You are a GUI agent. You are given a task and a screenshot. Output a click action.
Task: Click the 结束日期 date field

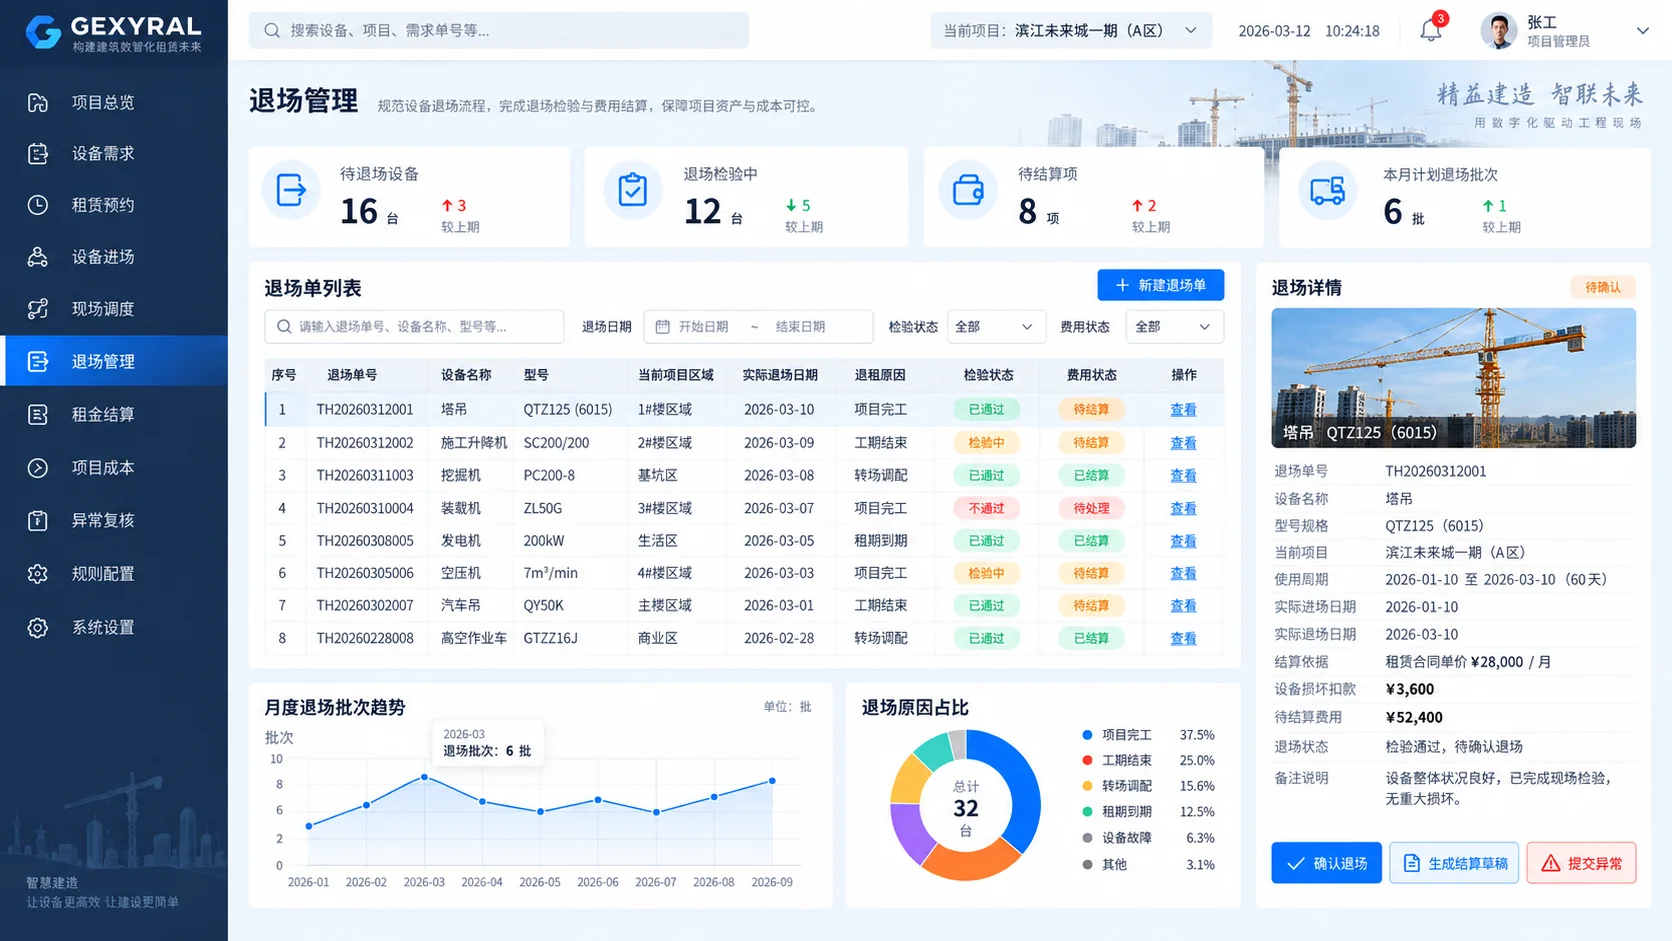click(x=800, y=327)
